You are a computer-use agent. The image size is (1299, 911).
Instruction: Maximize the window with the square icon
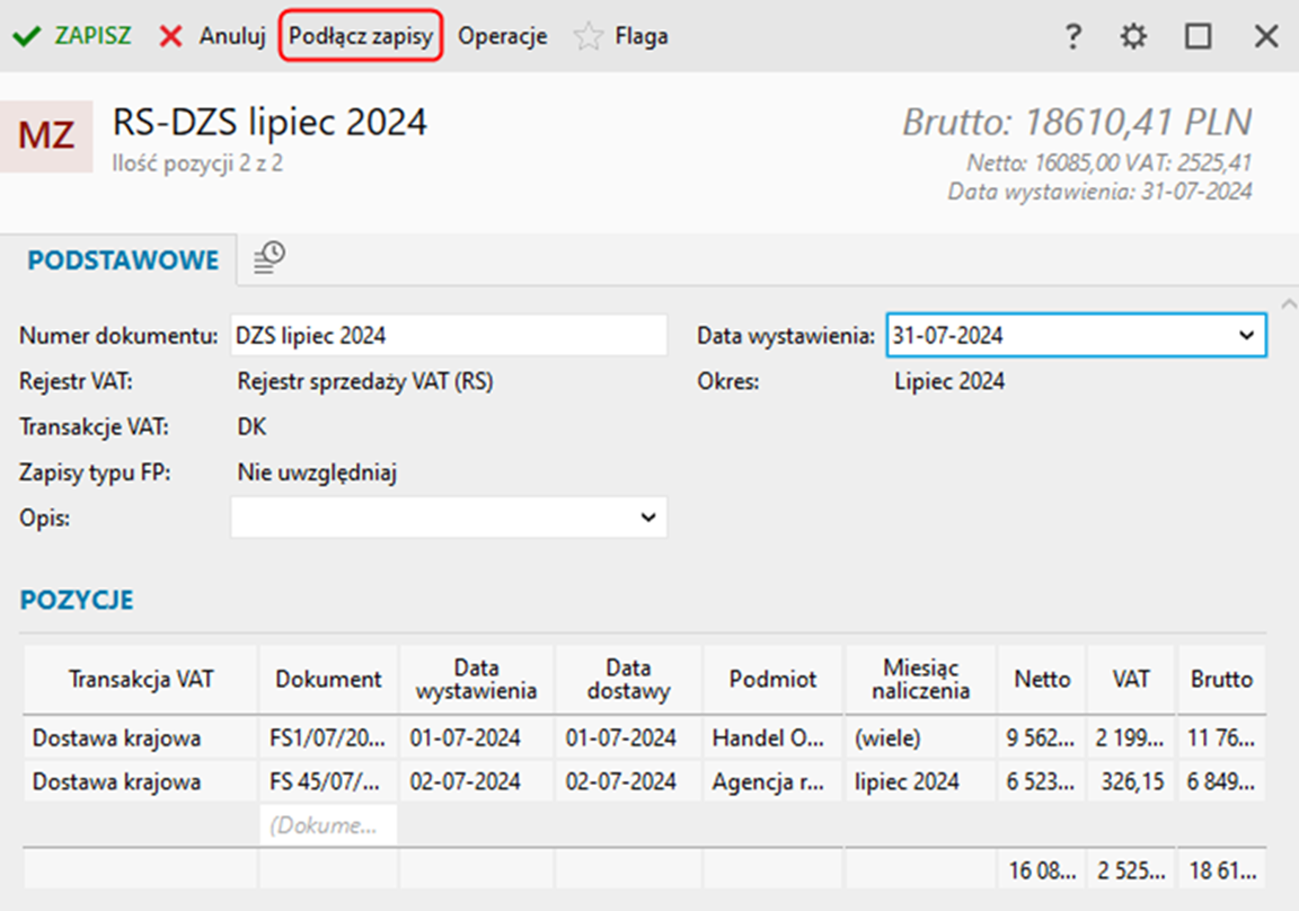pyautogui.click(x=1198, y=37)
